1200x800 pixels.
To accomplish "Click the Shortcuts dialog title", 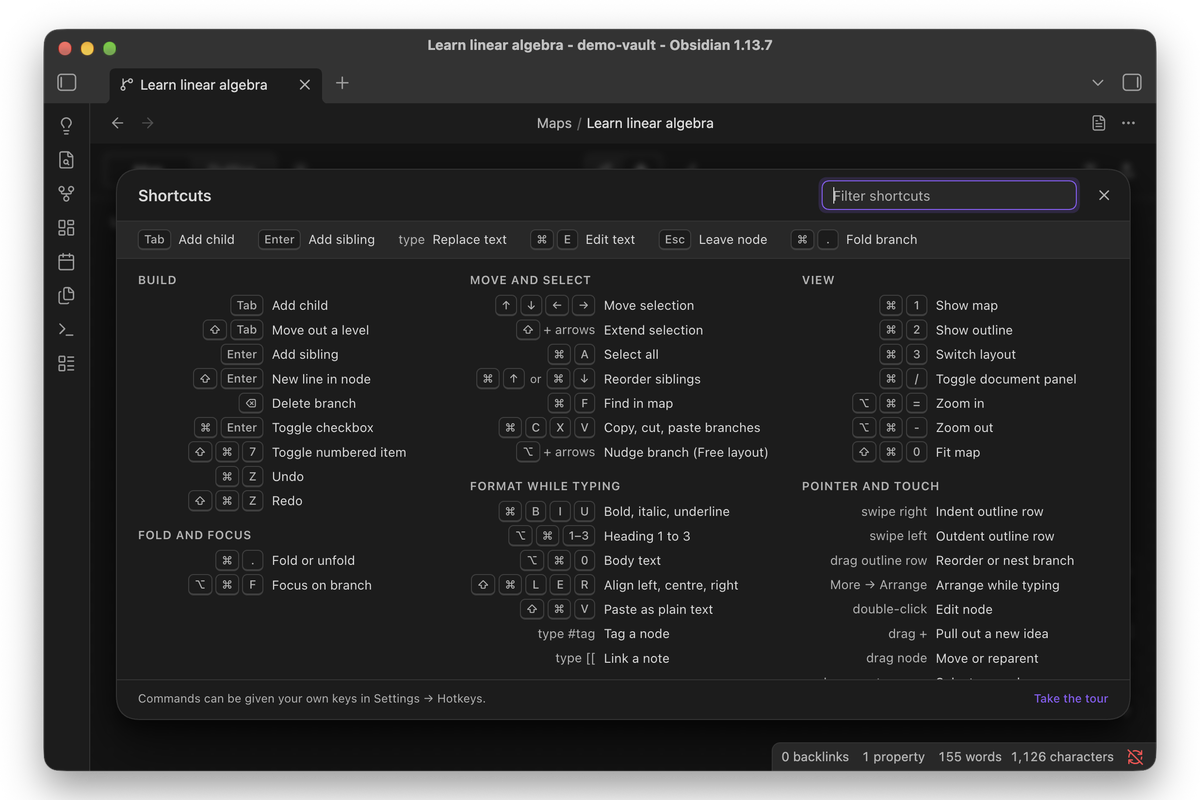I will point(175,196).
